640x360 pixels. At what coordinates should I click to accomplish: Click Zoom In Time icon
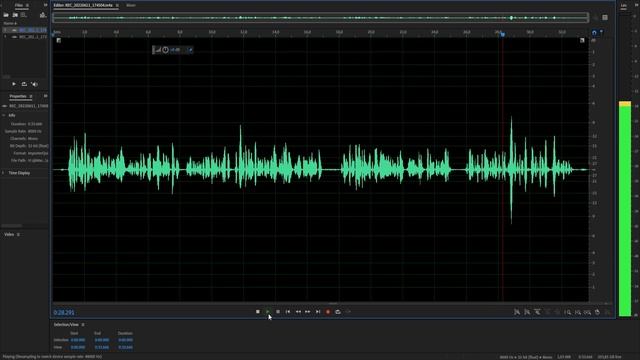coord(537,312)
